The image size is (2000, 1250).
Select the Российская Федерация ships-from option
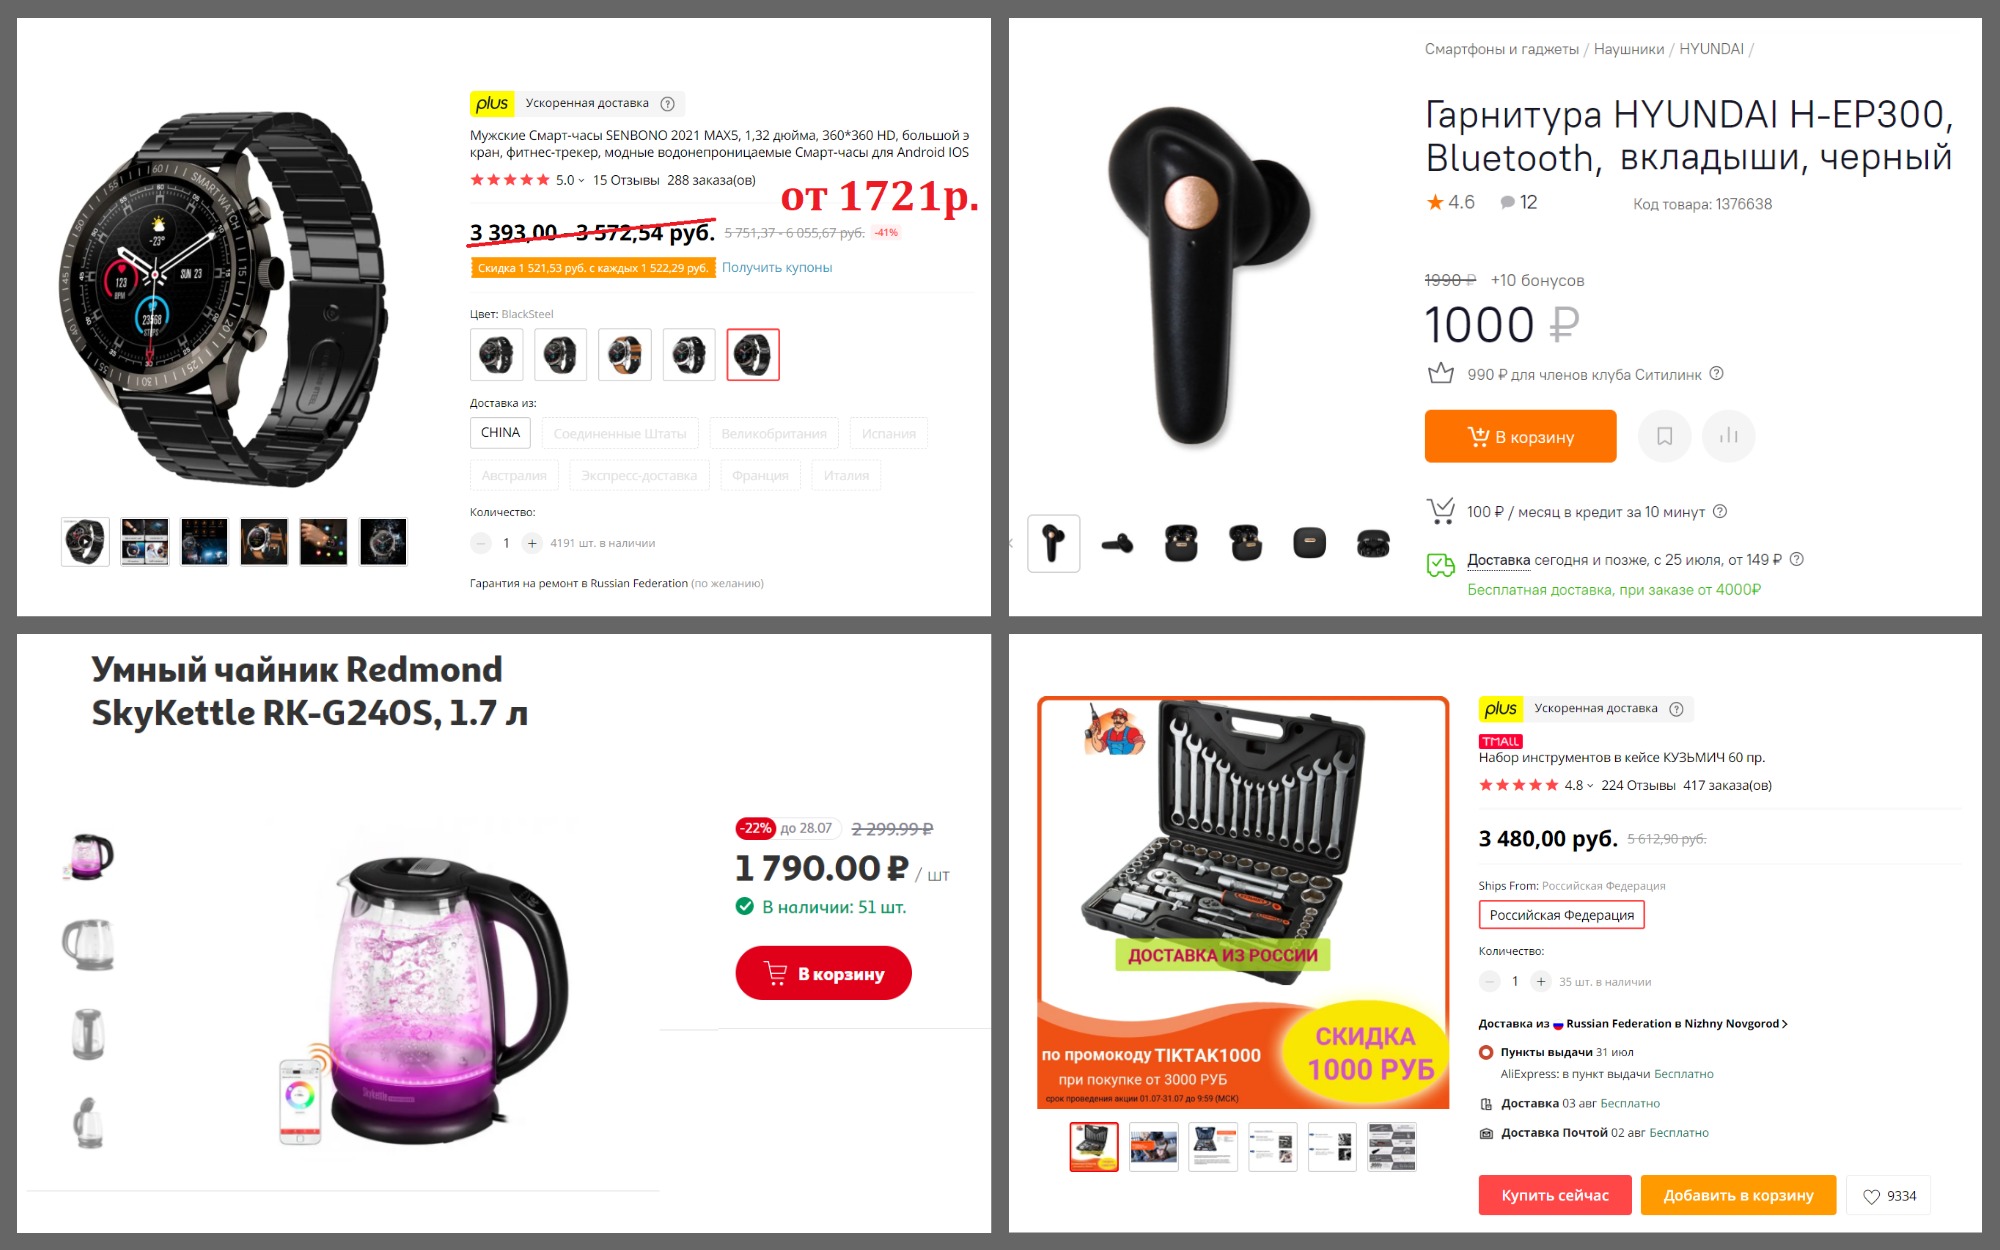[1561, 915]
